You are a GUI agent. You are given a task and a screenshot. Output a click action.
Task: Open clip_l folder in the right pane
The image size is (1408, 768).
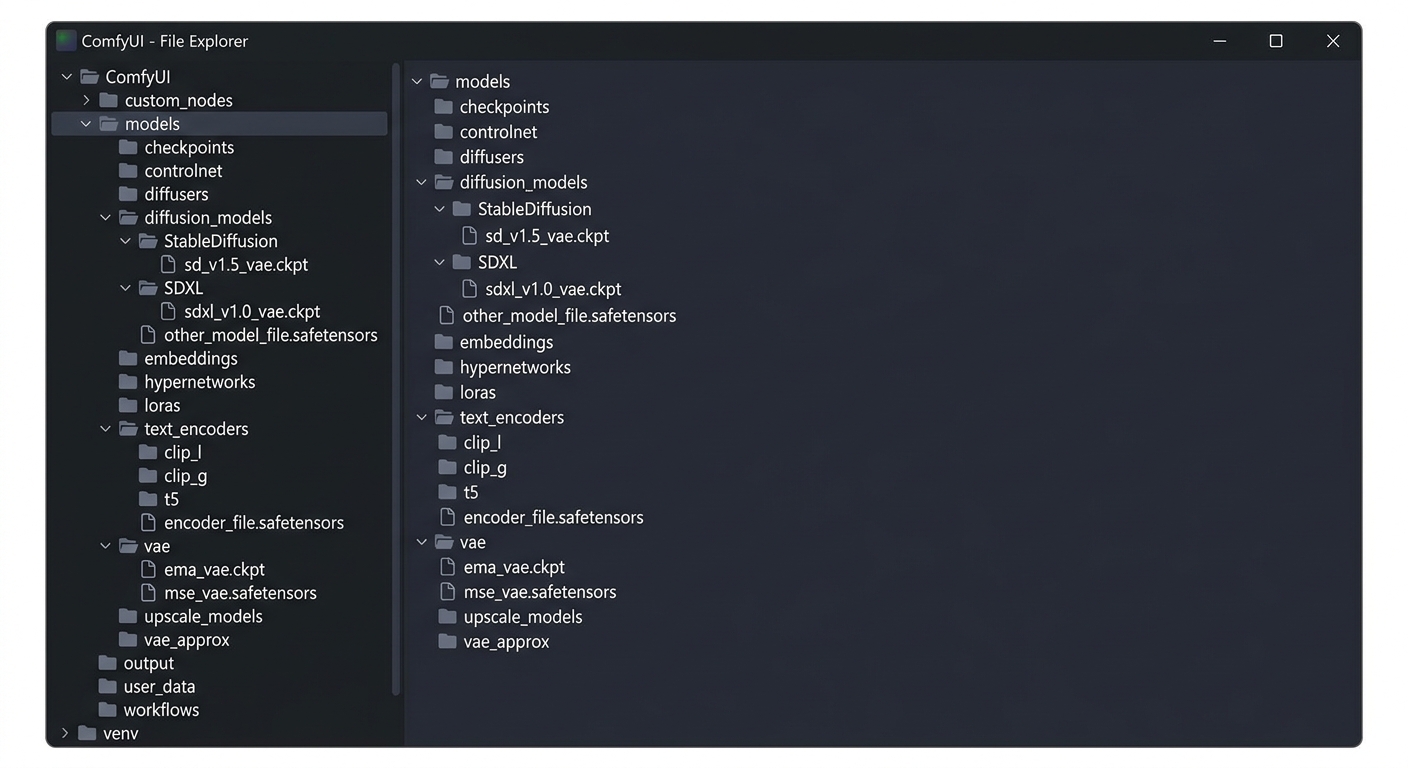pos(482,442)
